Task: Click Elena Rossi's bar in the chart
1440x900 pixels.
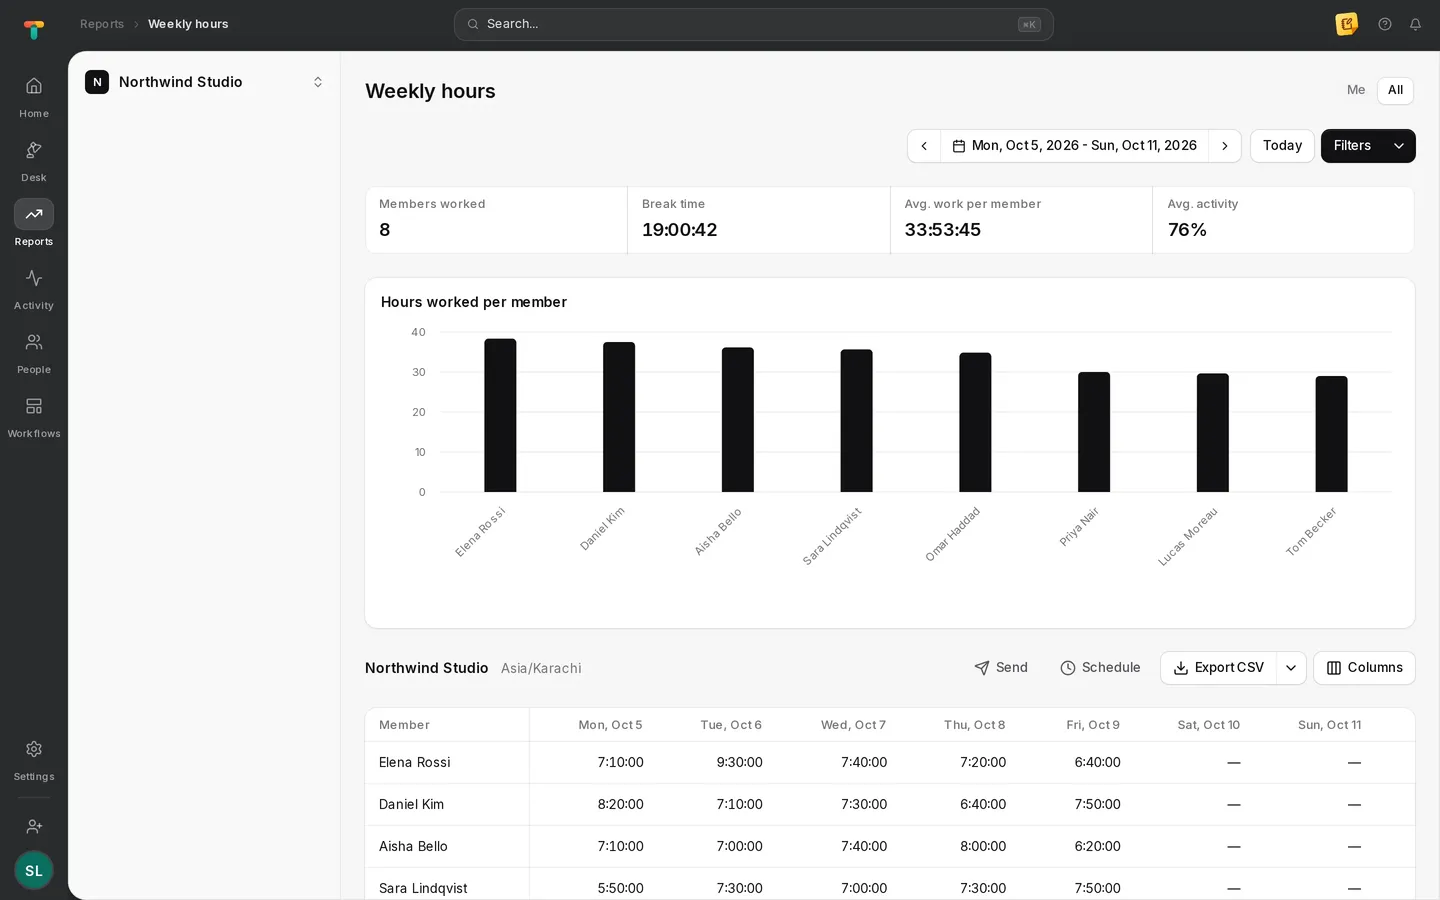Action: [500, 415]
